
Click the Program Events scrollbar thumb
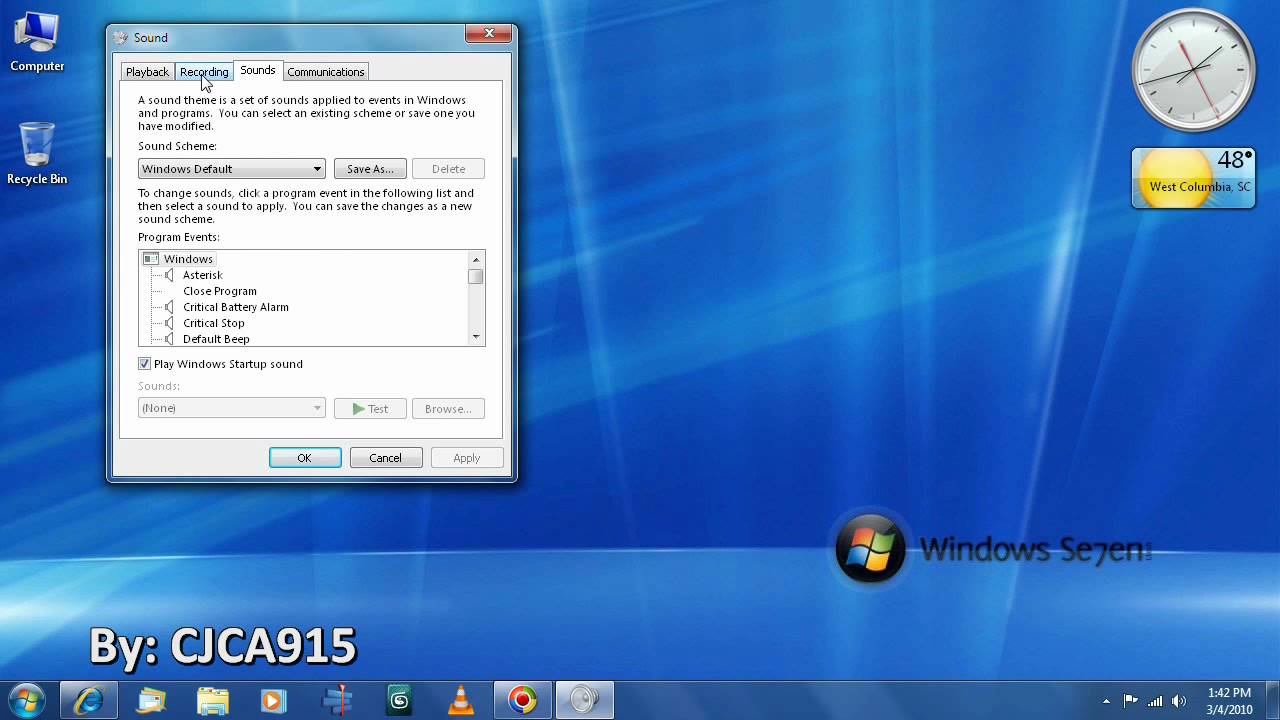point(476,277)
